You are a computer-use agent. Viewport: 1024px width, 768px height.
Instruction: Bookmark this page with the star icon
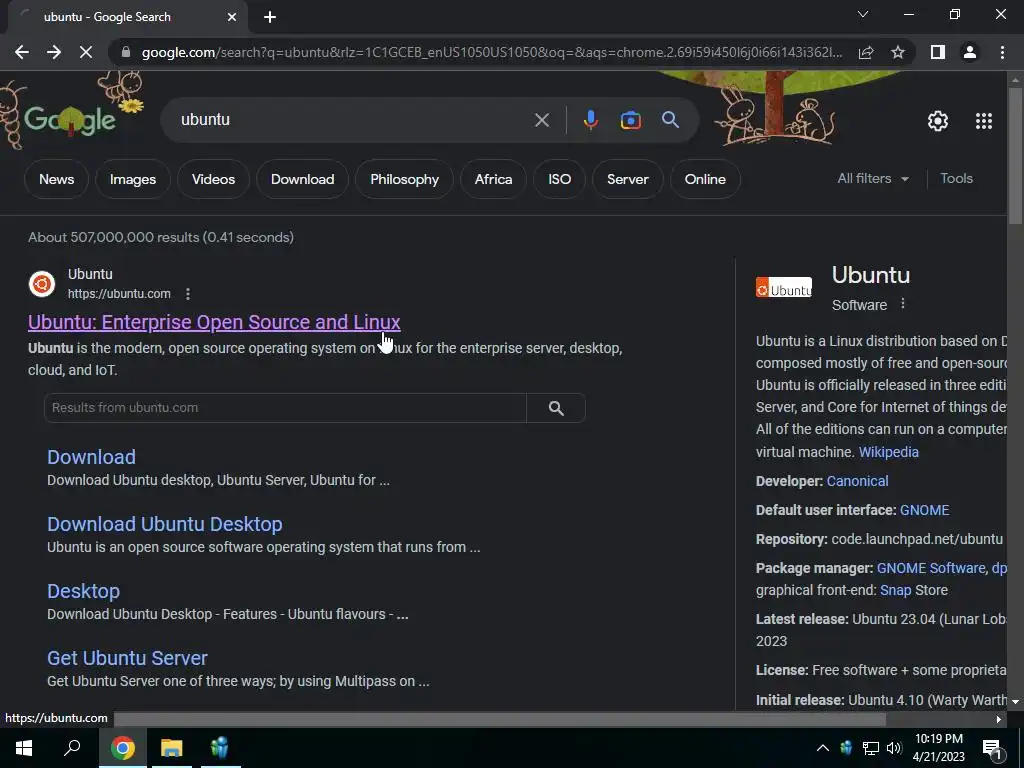898,52
